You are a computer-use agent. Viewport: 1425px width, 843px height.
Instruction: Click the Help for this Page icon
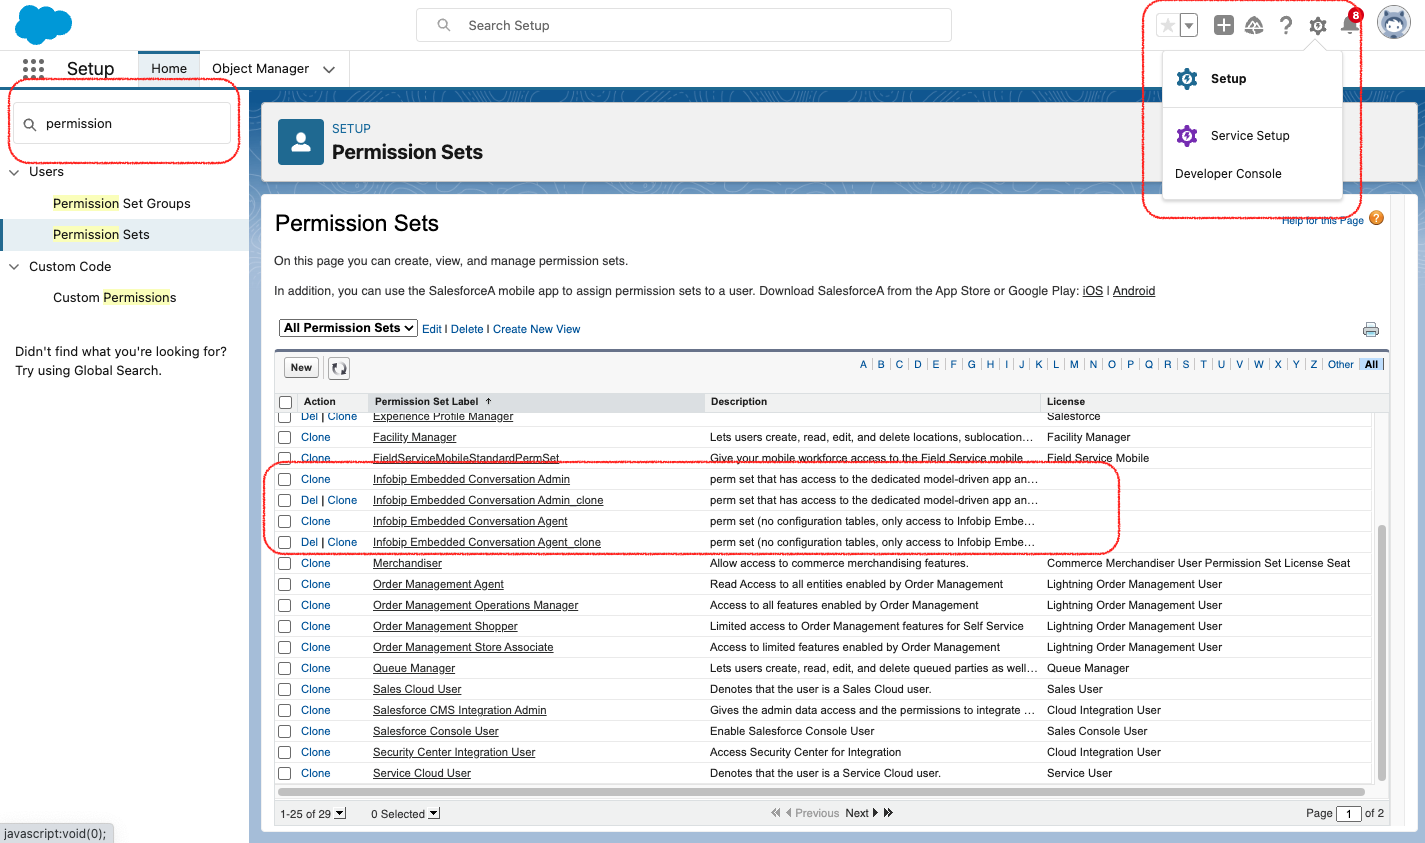coord(1376,218)
